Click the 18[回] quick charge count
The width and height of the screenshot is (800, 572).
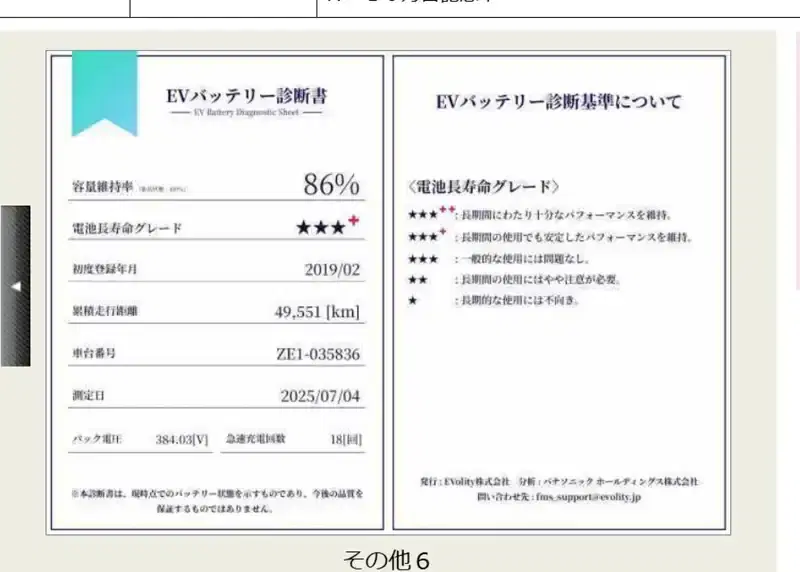click(346, 439)
